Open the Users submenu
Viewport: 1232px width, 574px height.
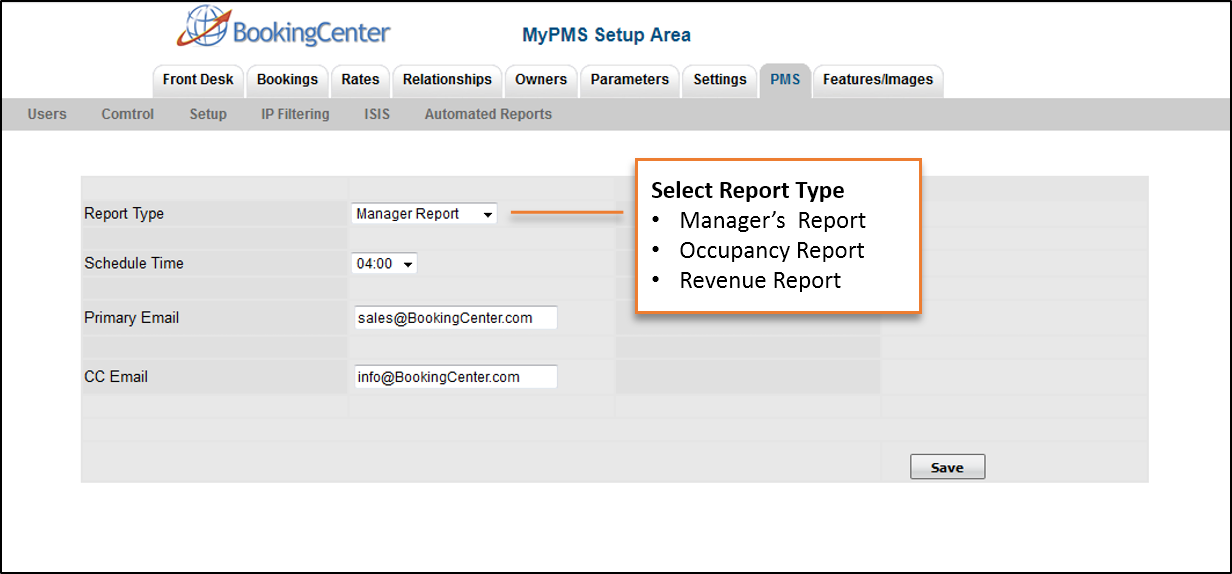coord(47,114)
